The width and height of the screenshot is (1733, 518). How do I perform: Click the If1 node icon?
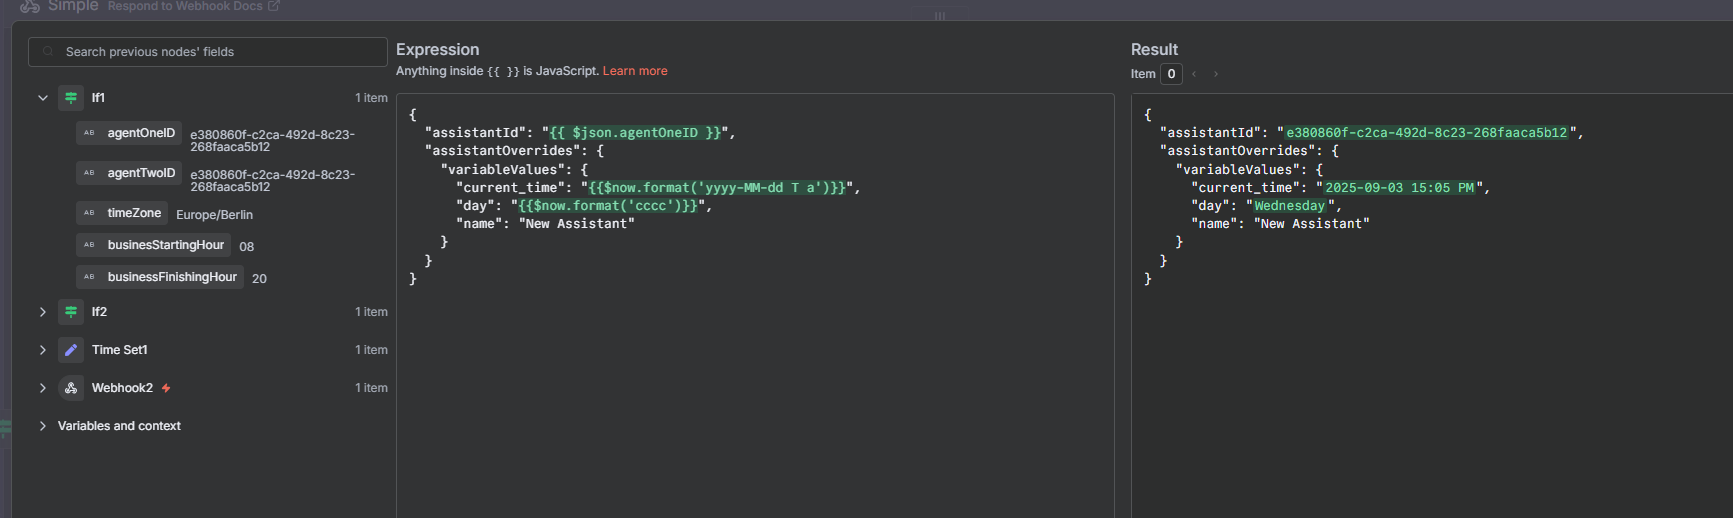71,98
